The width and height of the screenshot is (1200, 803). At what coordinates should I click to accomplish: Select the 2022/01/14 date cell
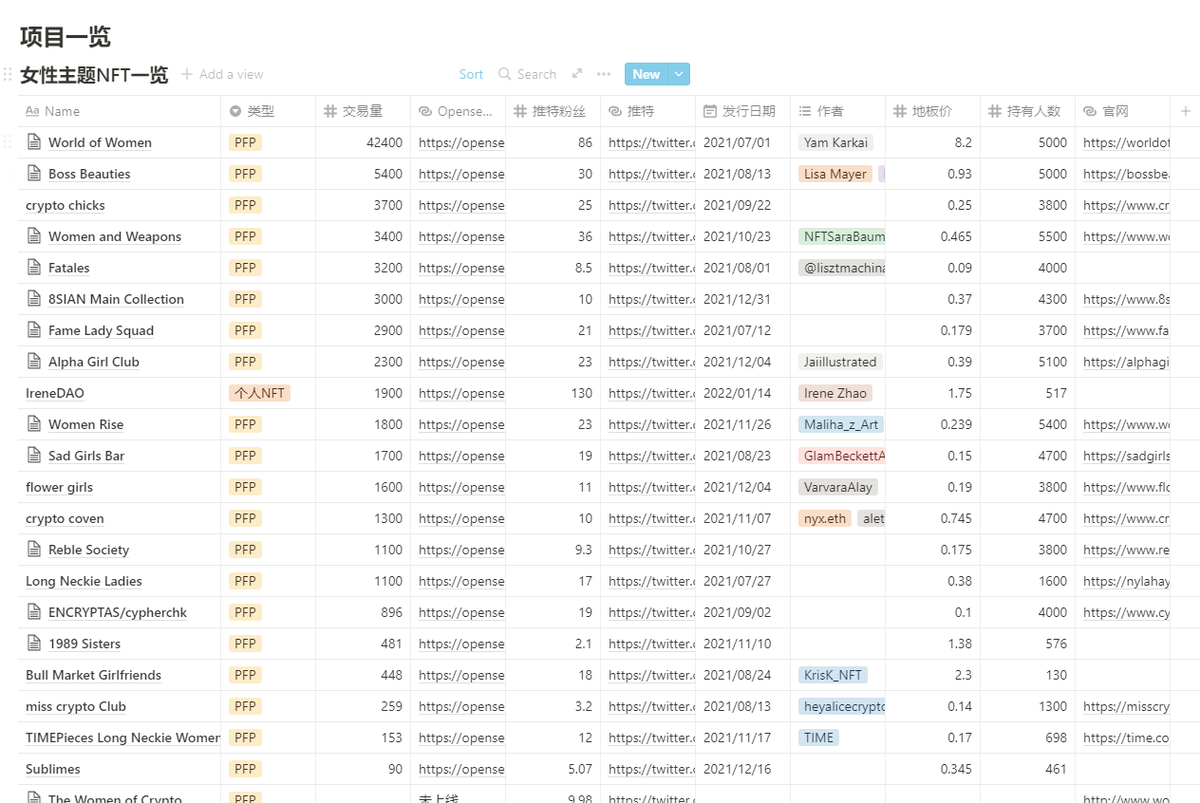(x=743, y=393)
